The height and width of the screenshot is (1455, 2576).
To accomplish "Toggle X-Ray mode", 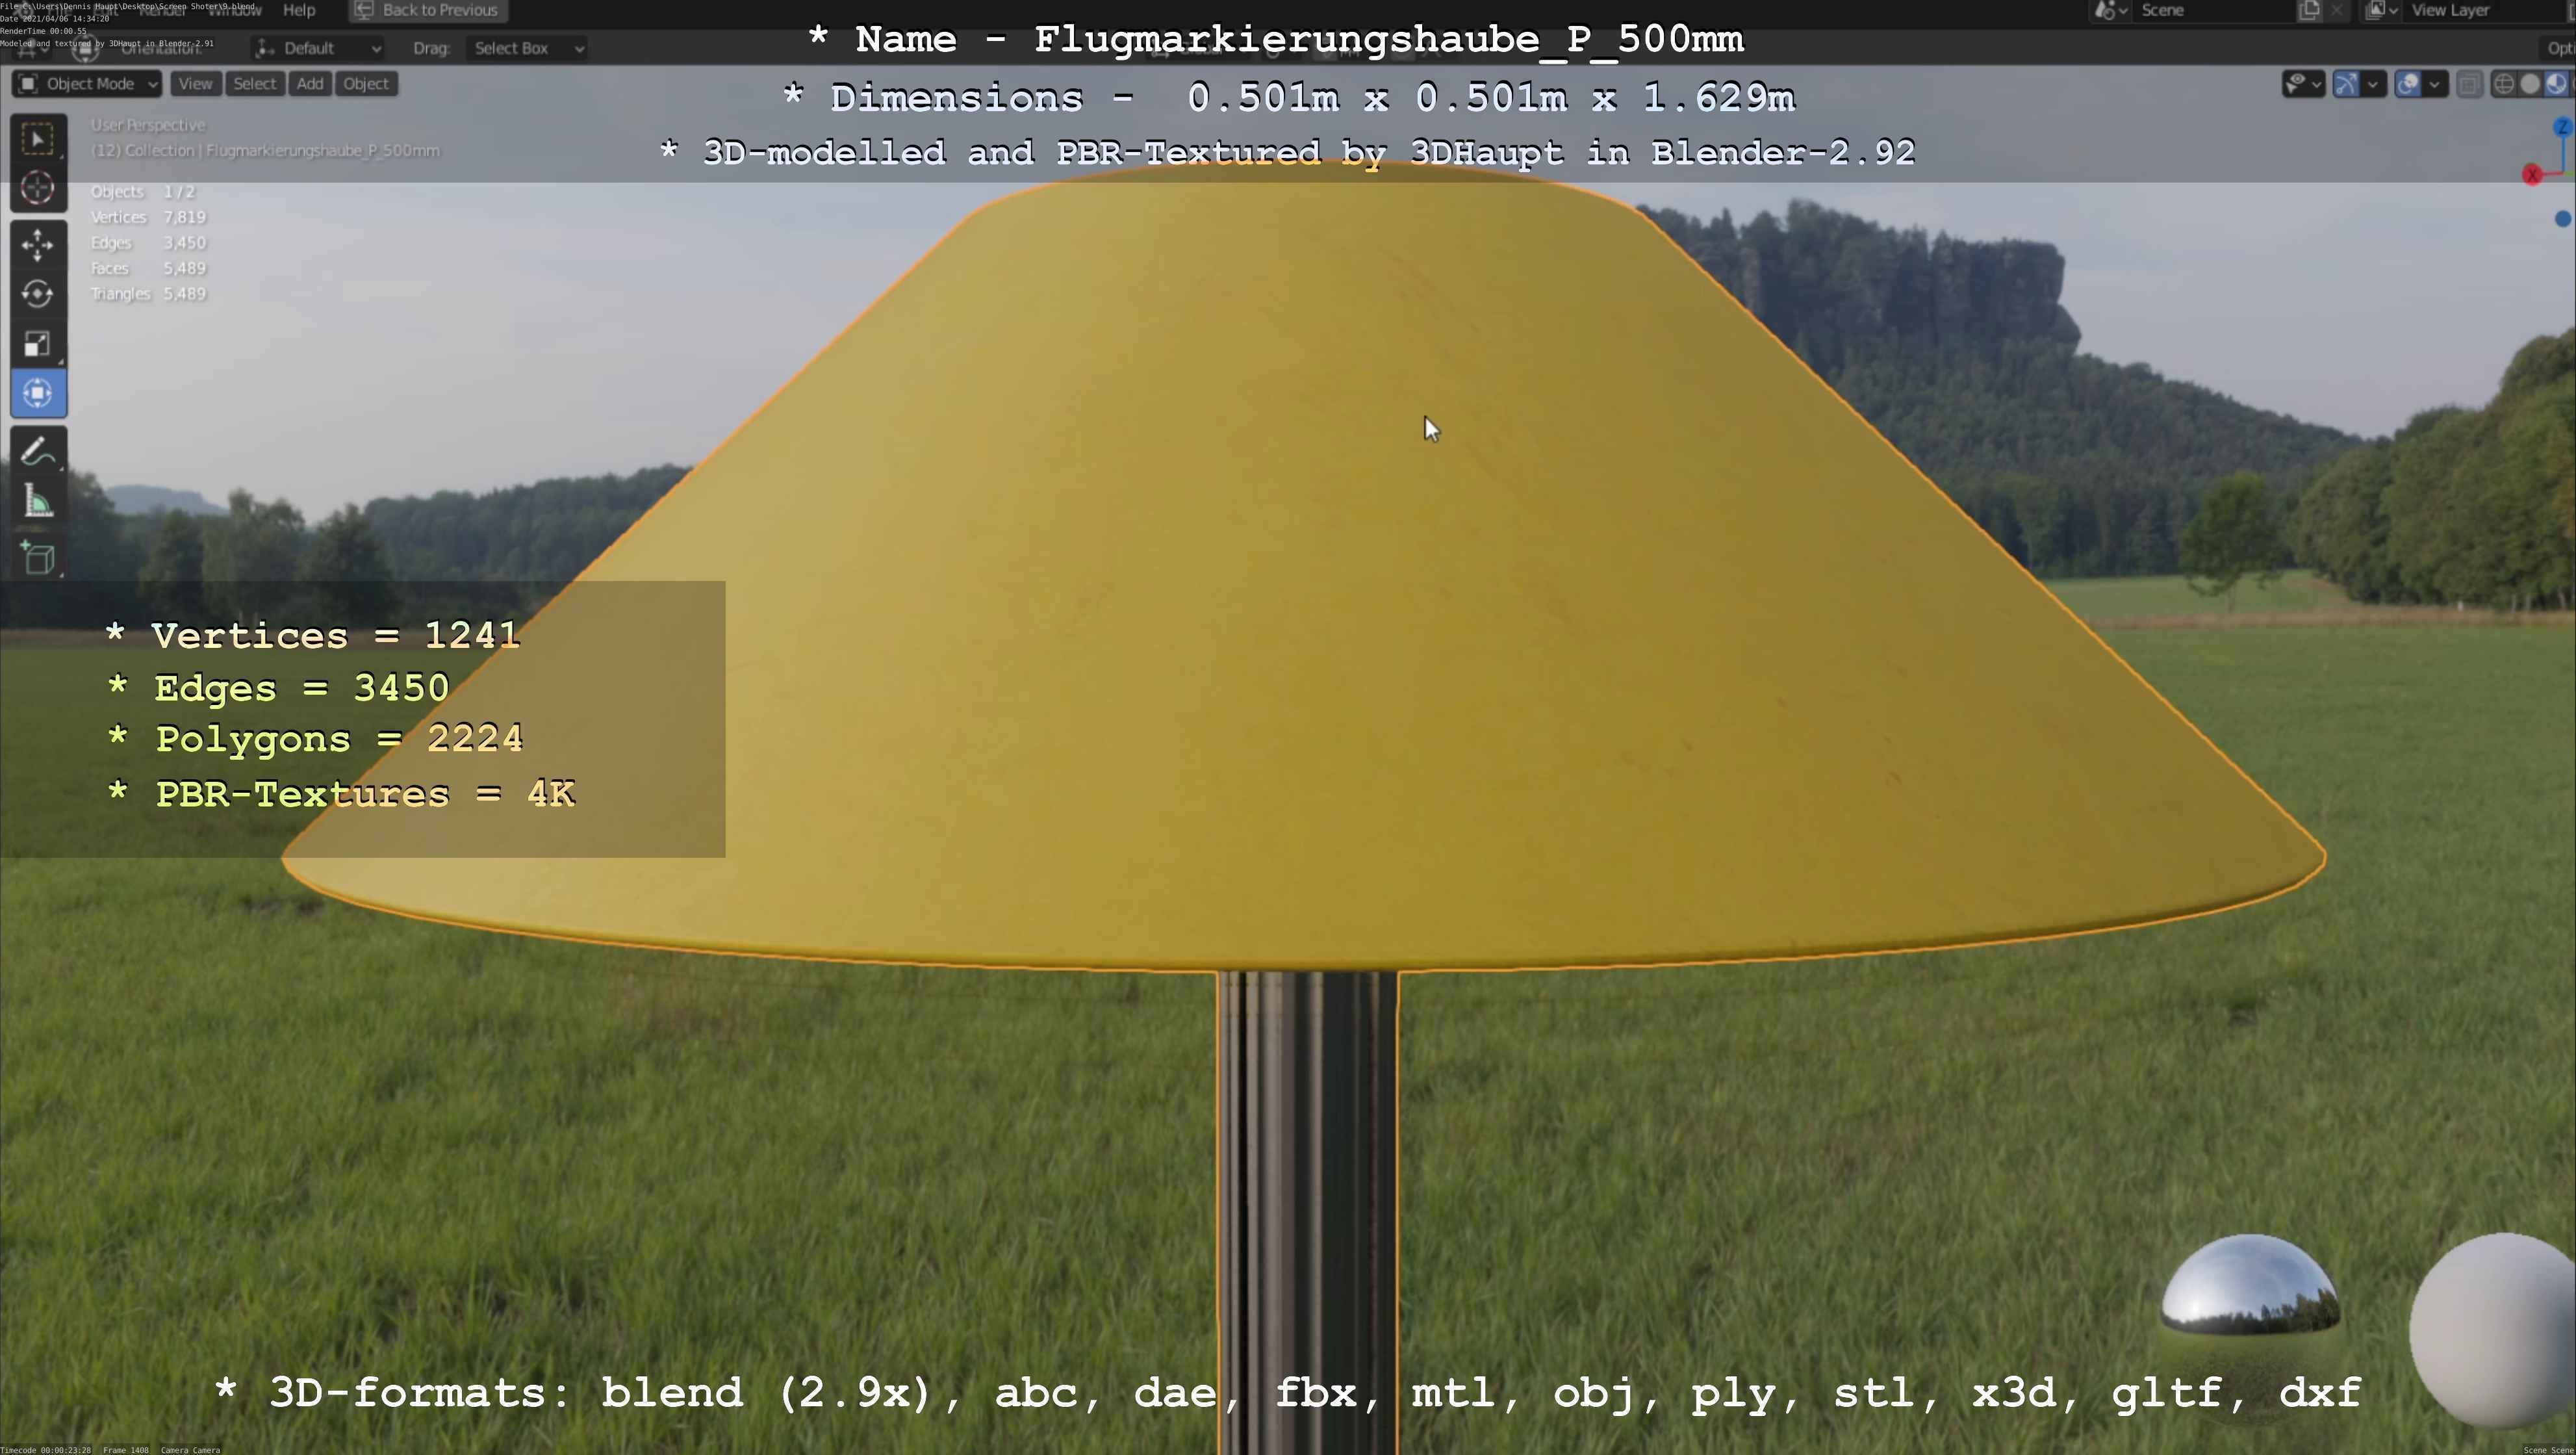I will click(x=2469, y=84).
